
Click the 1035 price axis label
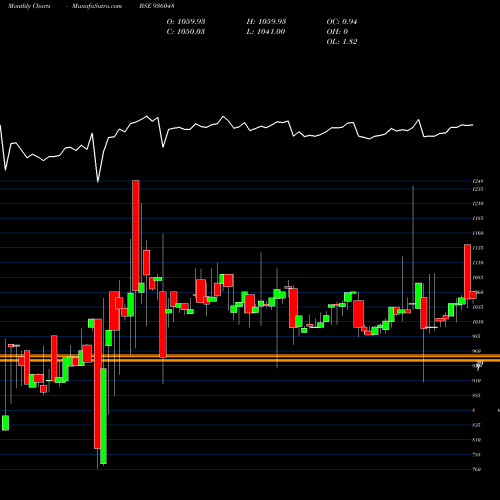tap(478, 307)
